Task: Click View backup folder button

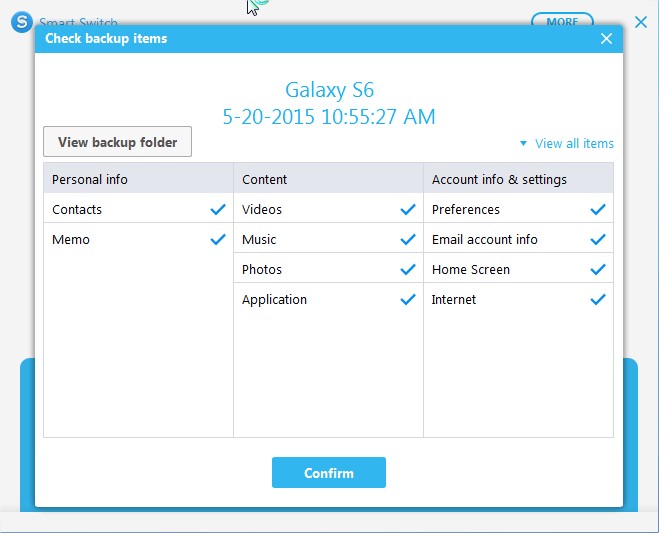Action: click(117, 142)
